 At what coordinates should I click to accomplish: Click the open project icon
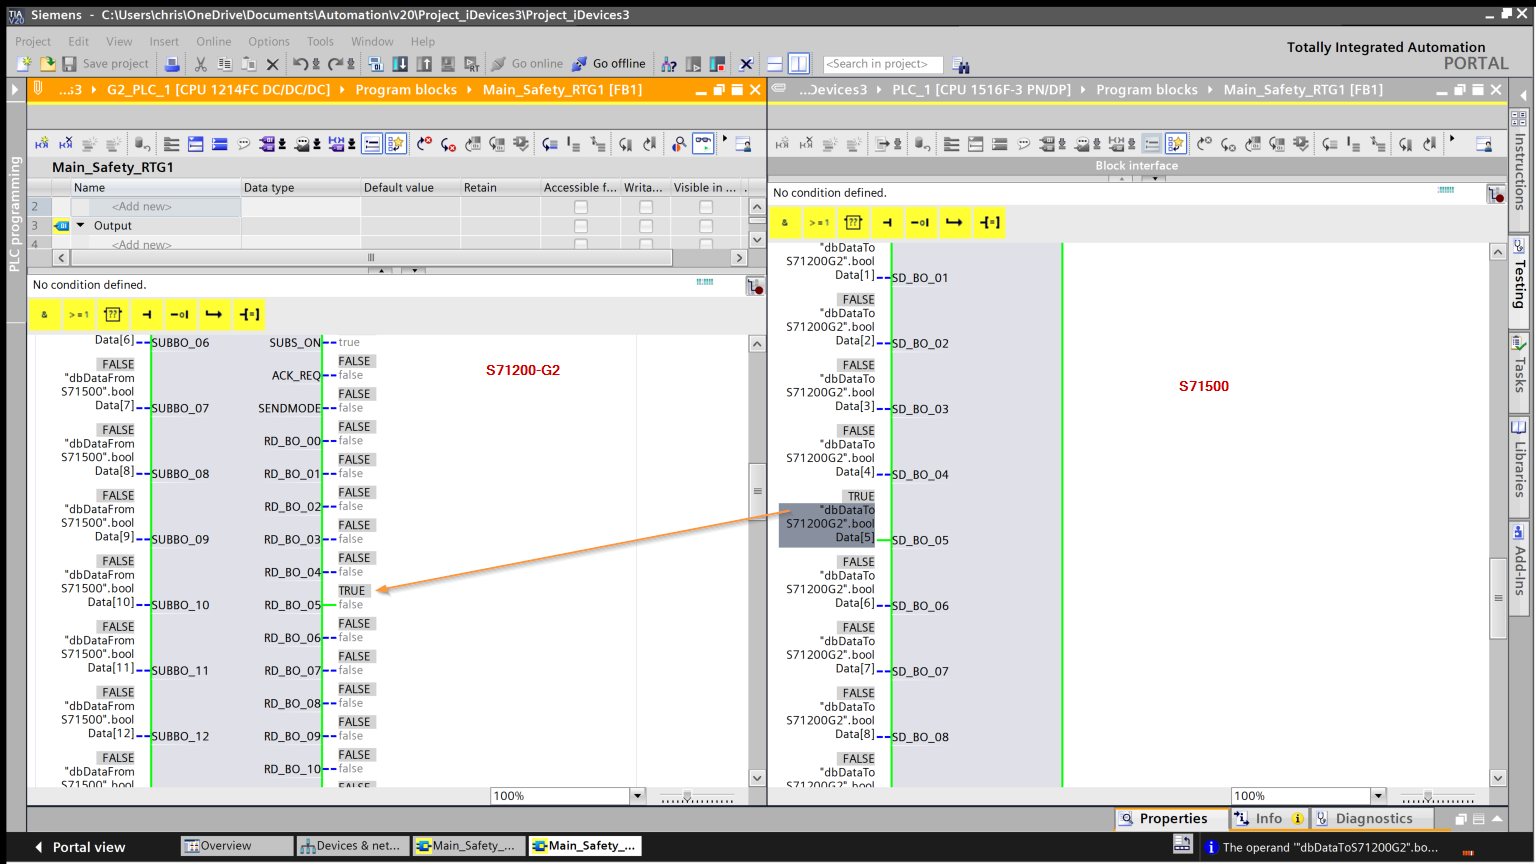coord(47,64)
